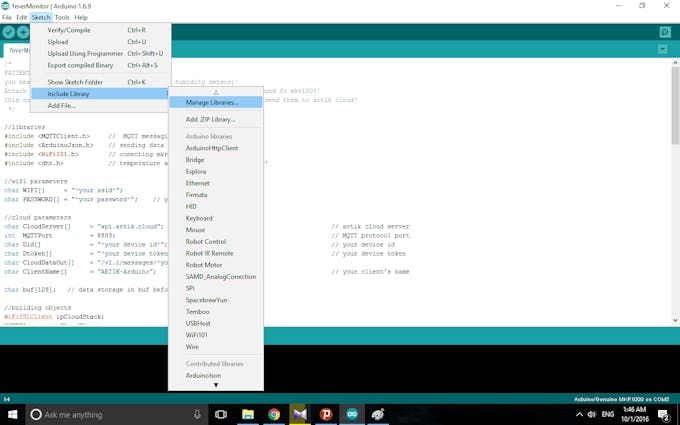Open Chrome from the taskbar

click(274, 414)
